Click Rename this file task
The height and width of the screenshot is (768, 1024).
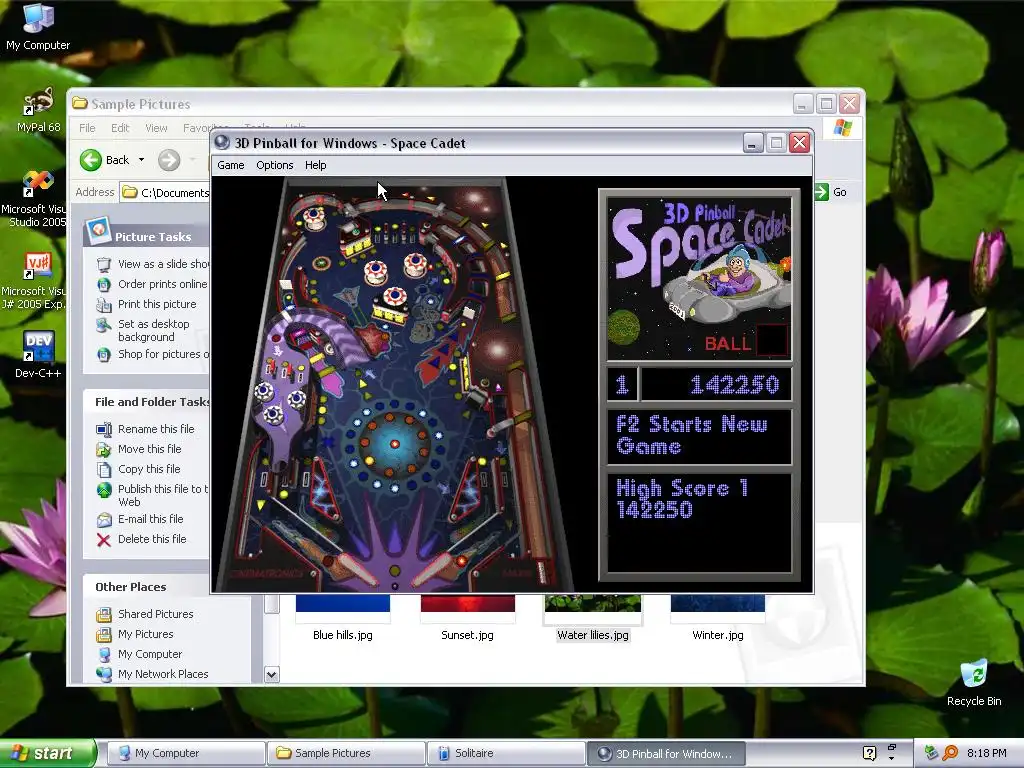coord(156,429)
